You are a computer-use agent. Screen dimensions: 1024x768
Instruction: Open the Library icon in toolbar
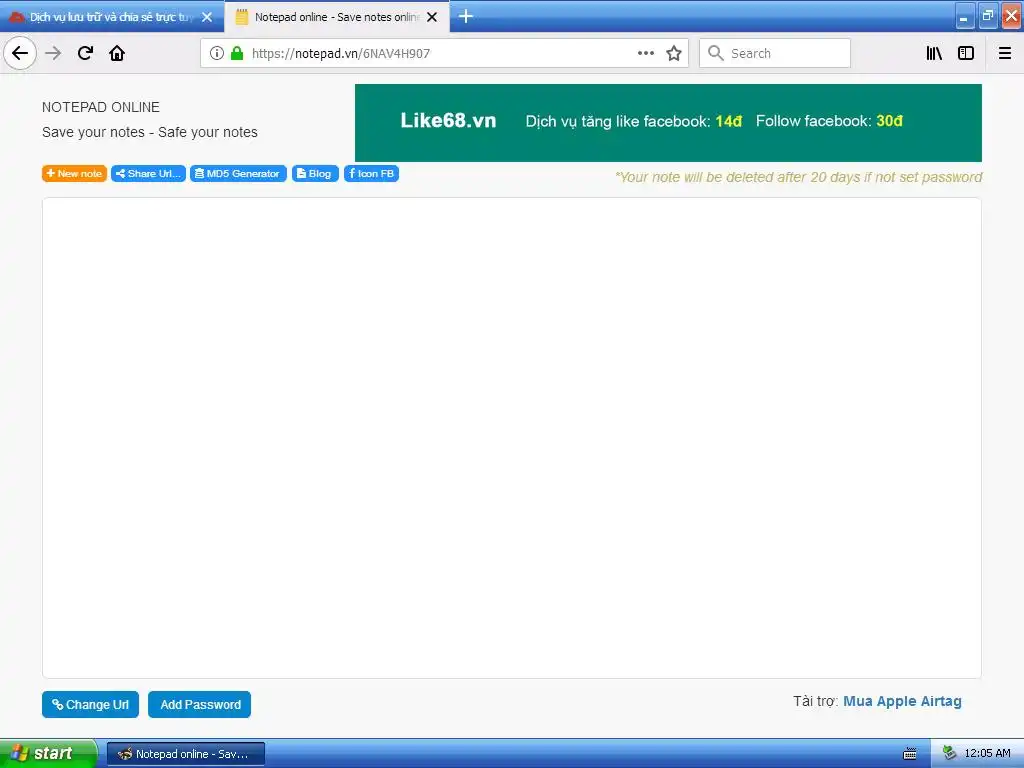pyautogui.click(x=934, y=53)
